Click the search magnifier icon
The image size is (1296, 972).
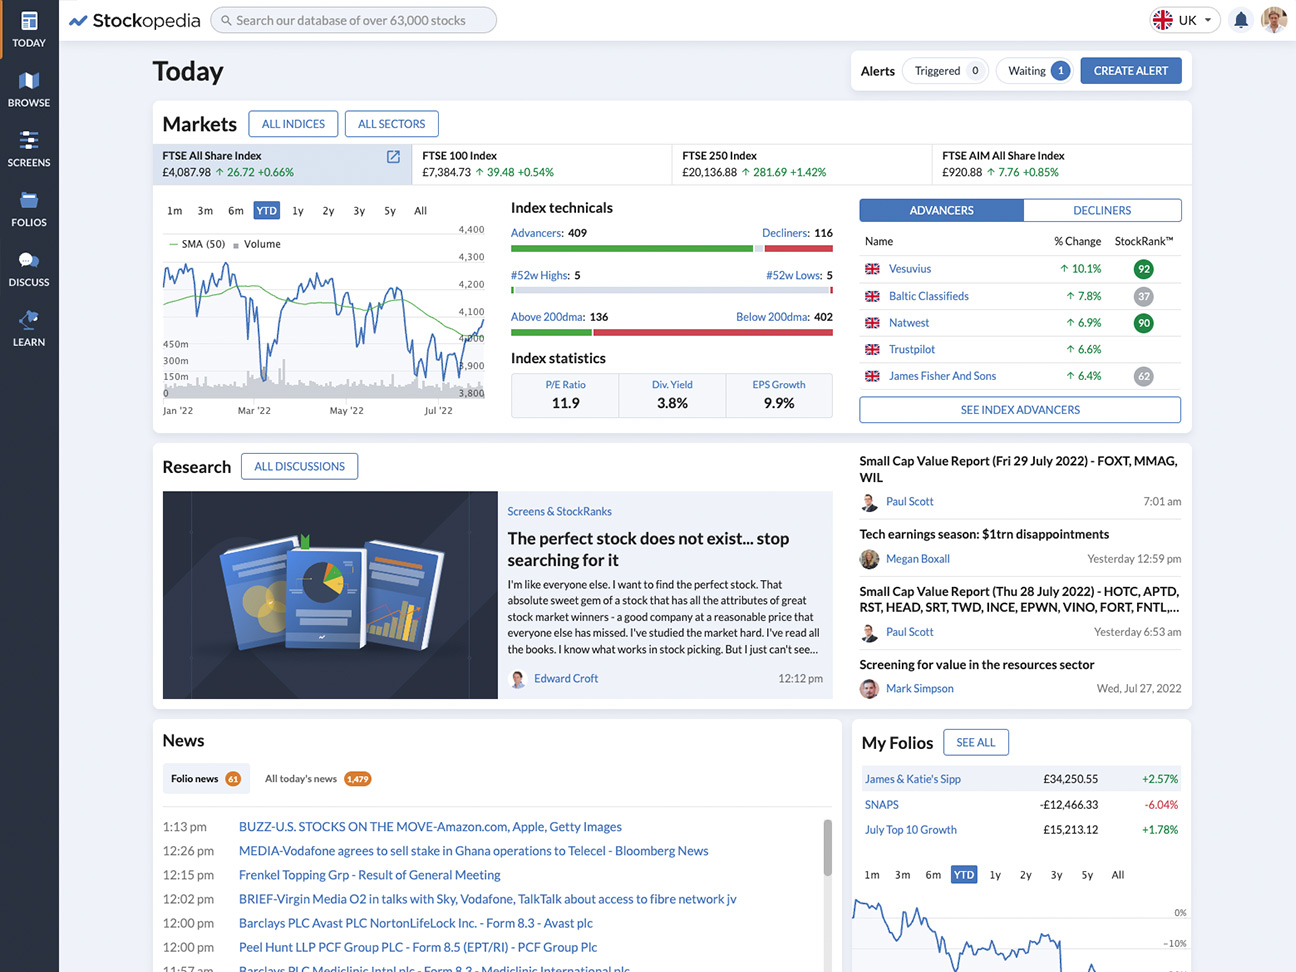pos(227,20)
